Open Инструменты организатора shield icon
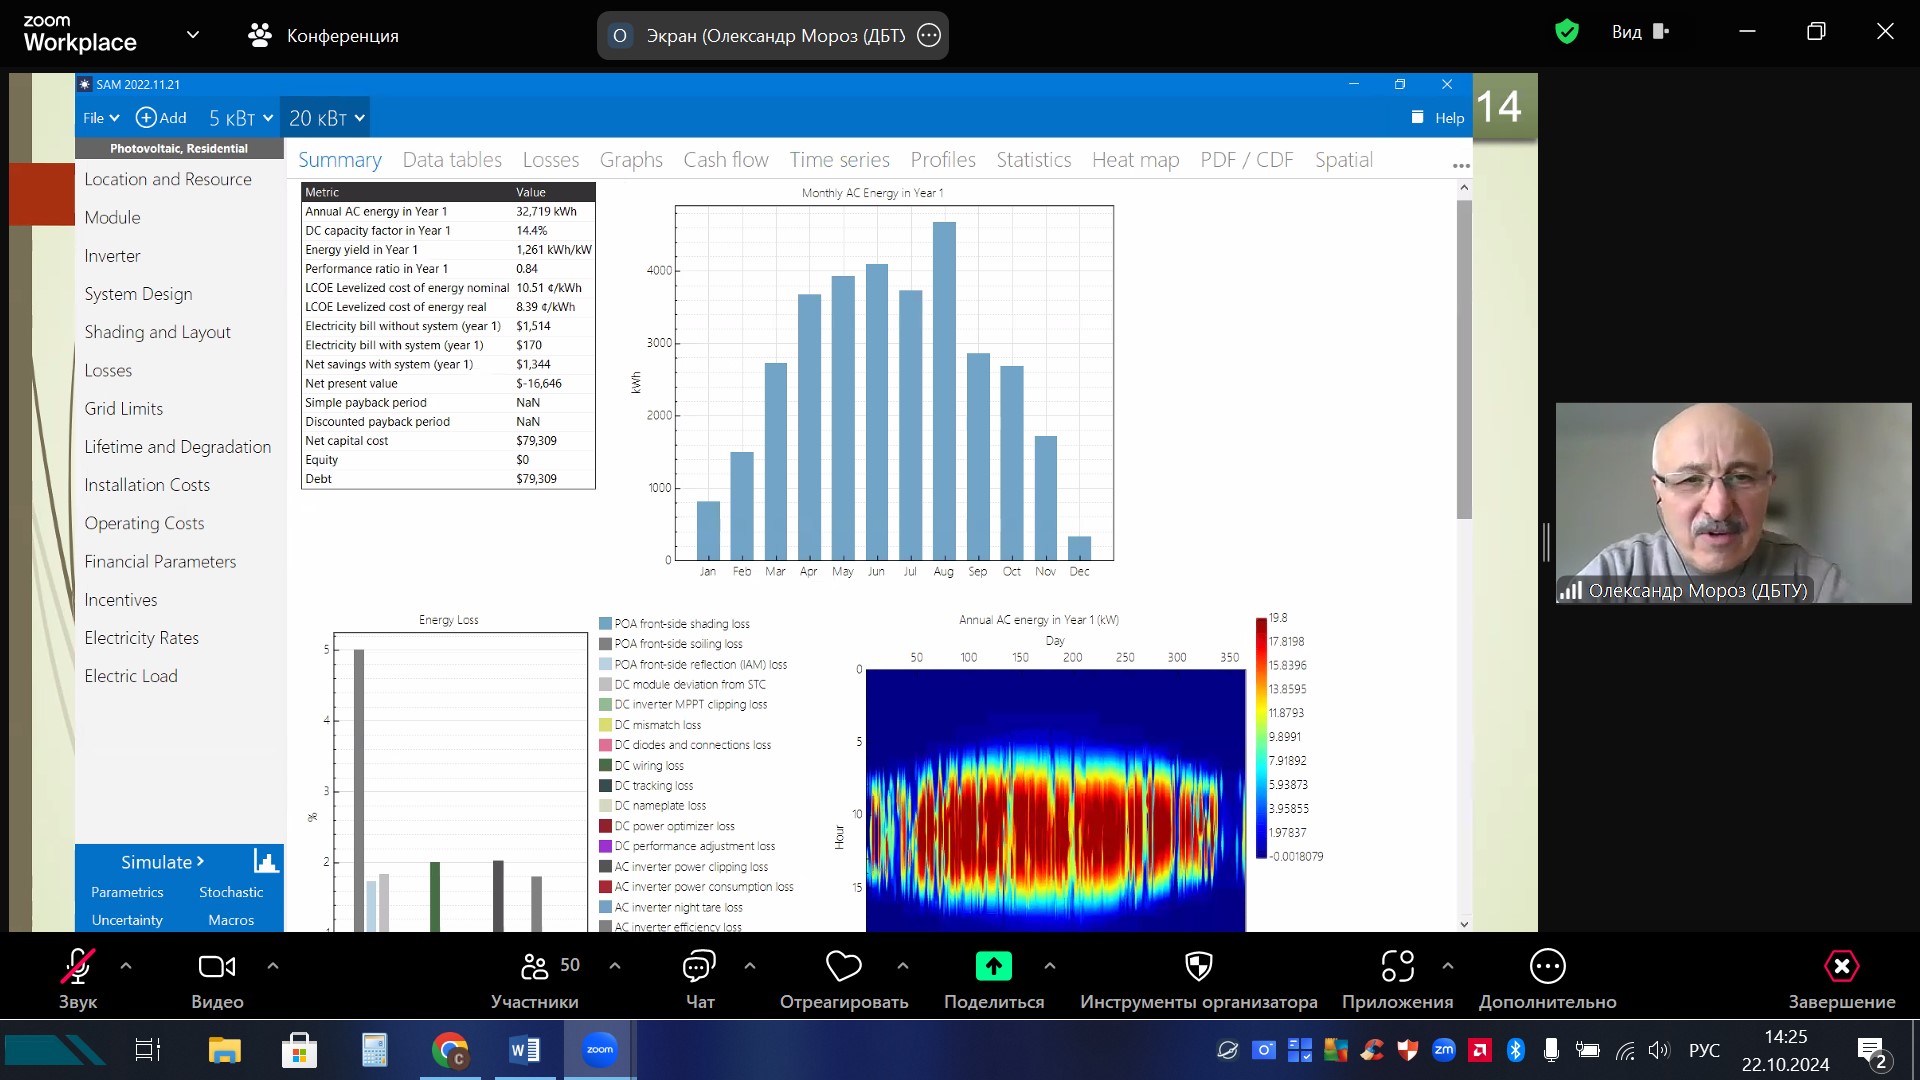The image size is (1920, 1080). point(1198,966)
